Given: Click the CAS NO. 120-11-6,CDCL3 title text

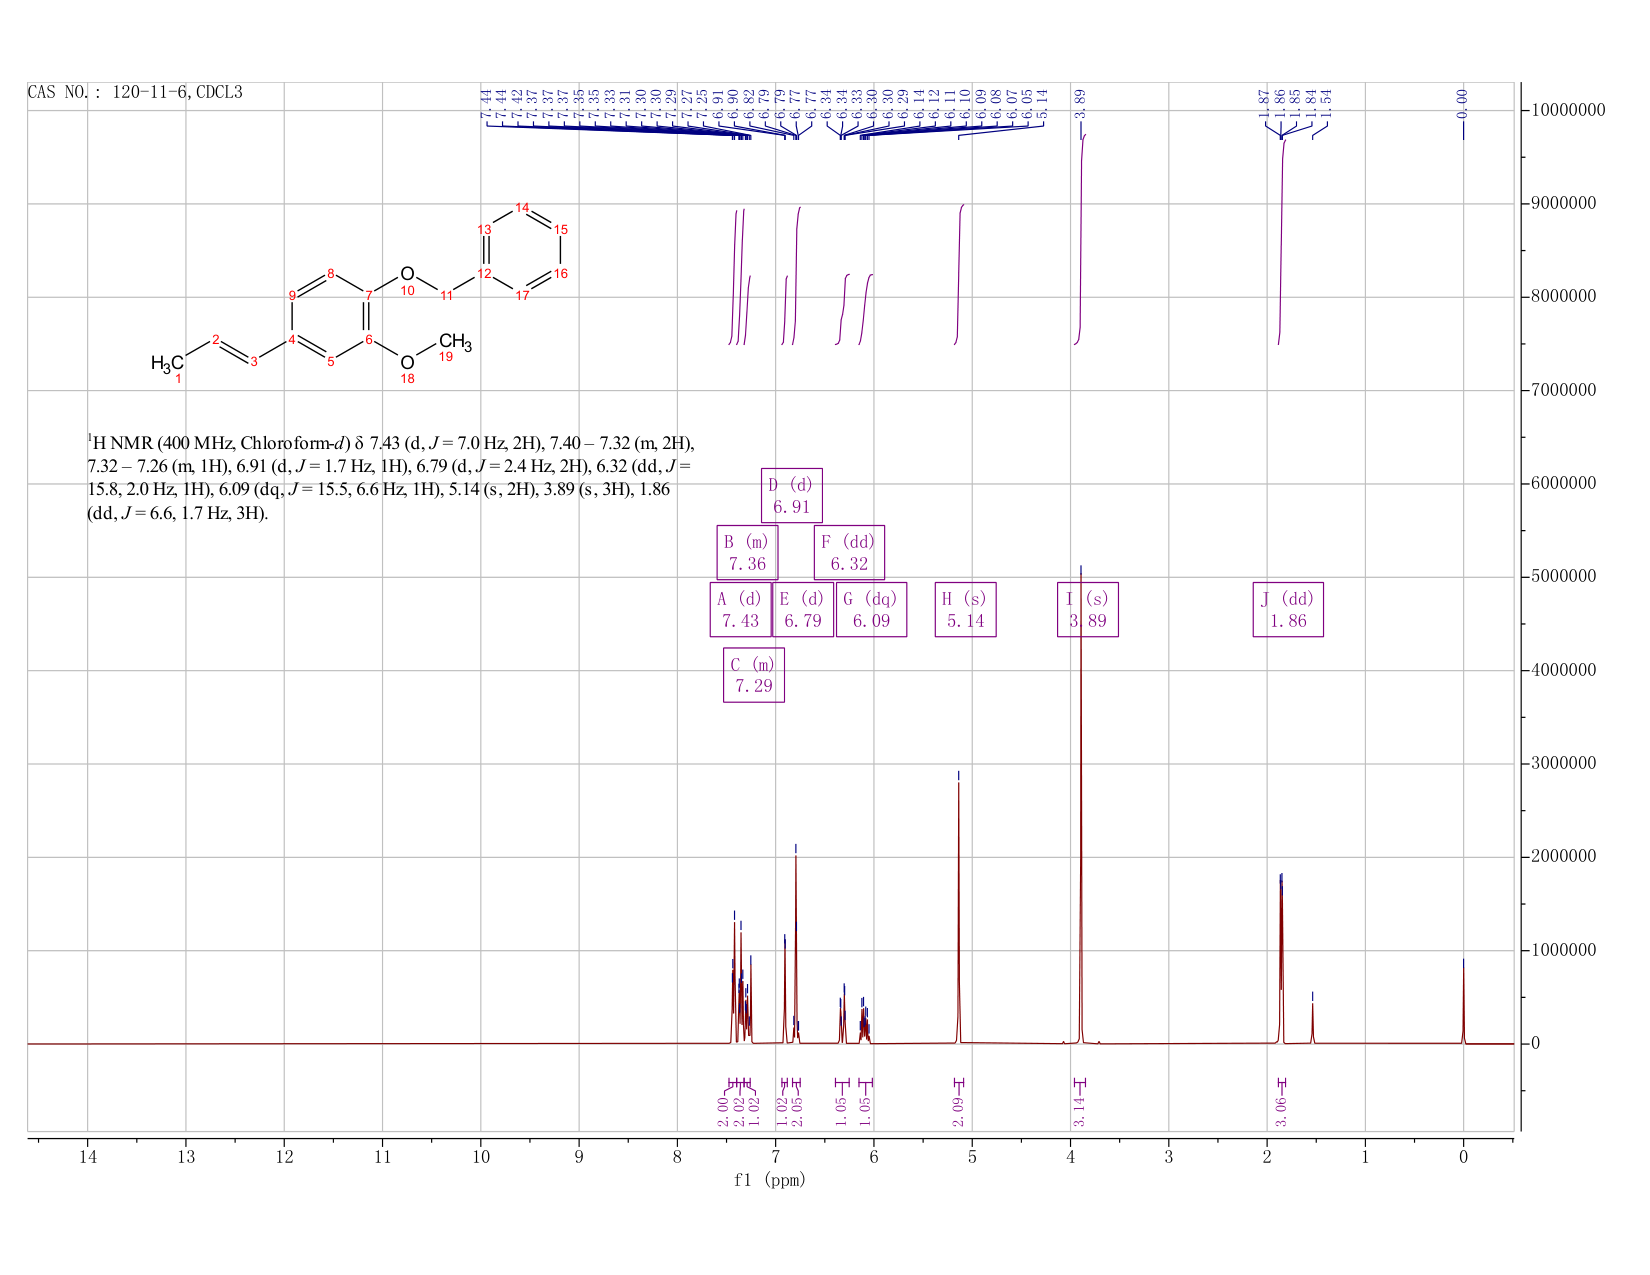Looking at the screenshot, I should [x=135, y=93].
